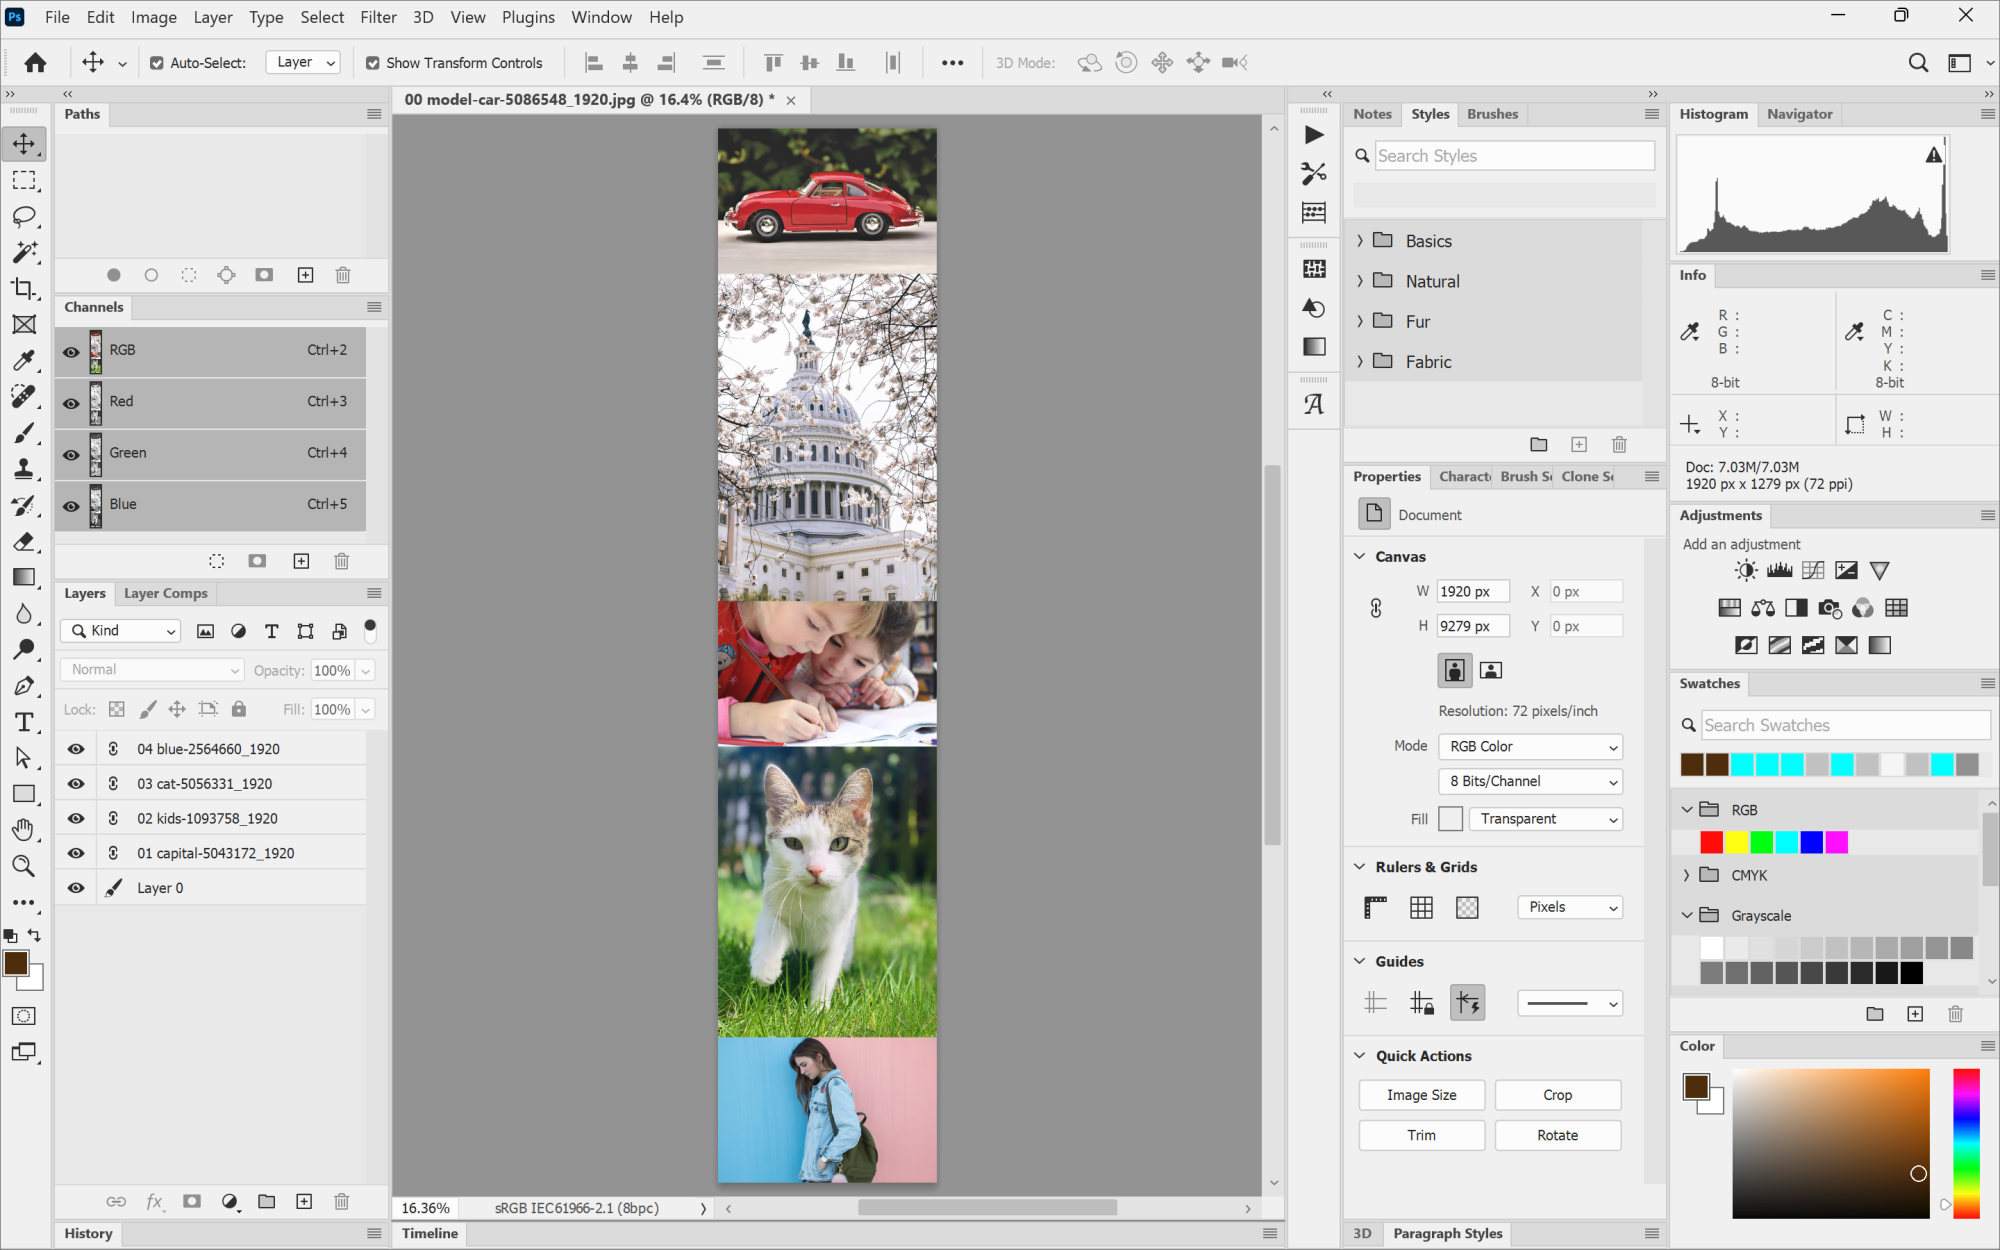Image resolution: width=2000 pixels, height=1250 pixels.
Task: Click the Brightness/Contrast adjustment icon
Action: [1746, 571]
